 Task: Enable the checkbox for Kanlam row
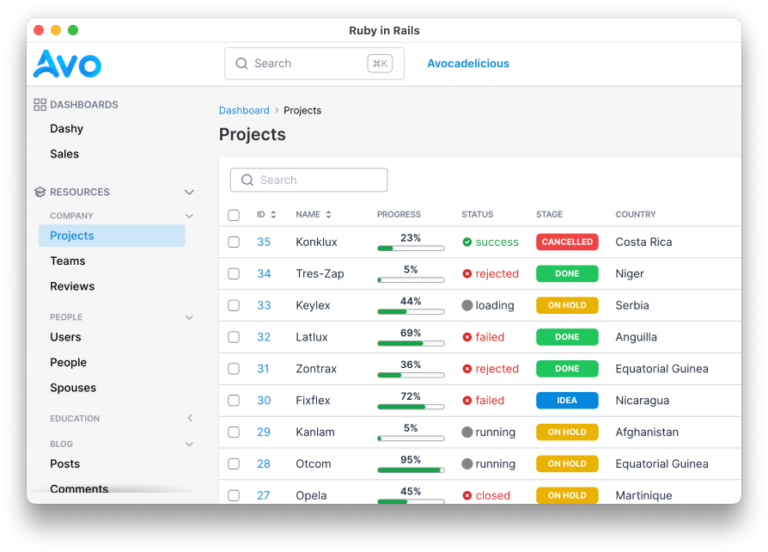click(234, 432)
